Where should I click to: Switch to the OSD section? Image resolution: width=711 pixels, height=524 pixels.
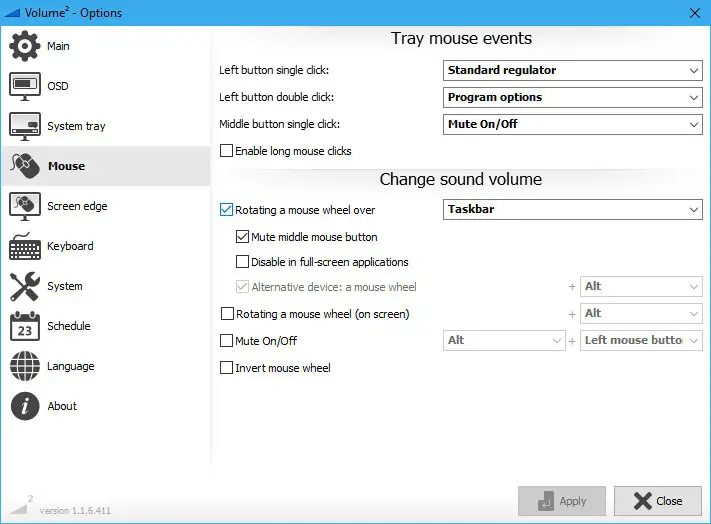coord(106,86)
